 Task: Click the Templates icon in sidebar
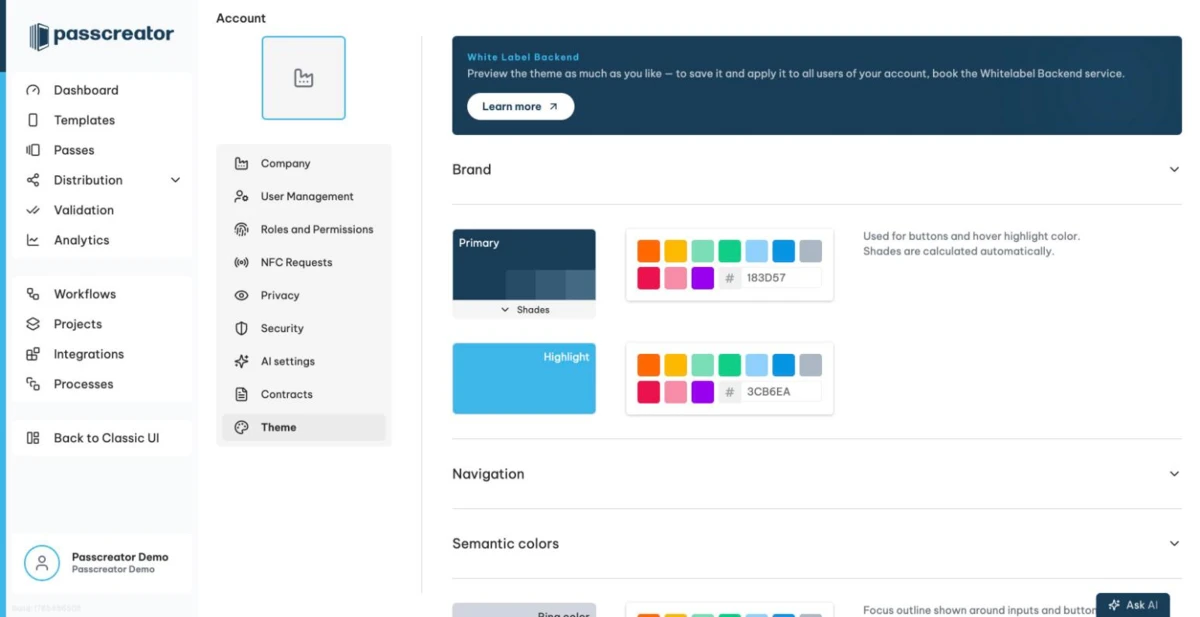33,120
